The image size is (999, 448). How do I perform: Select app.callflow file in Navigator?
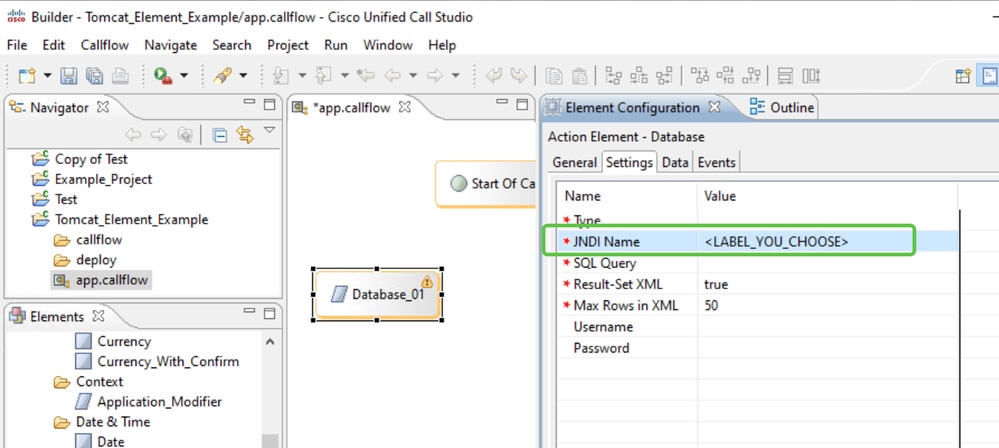click(x=111, y=280)
